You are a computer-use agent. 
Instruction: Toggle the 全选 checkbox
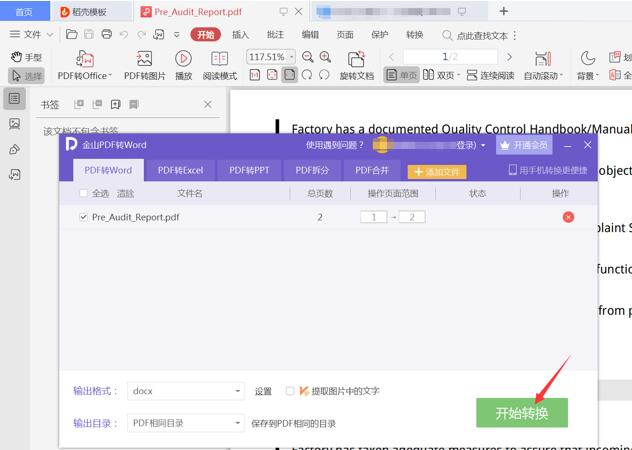pyautogui.click(x=83, y=193)
